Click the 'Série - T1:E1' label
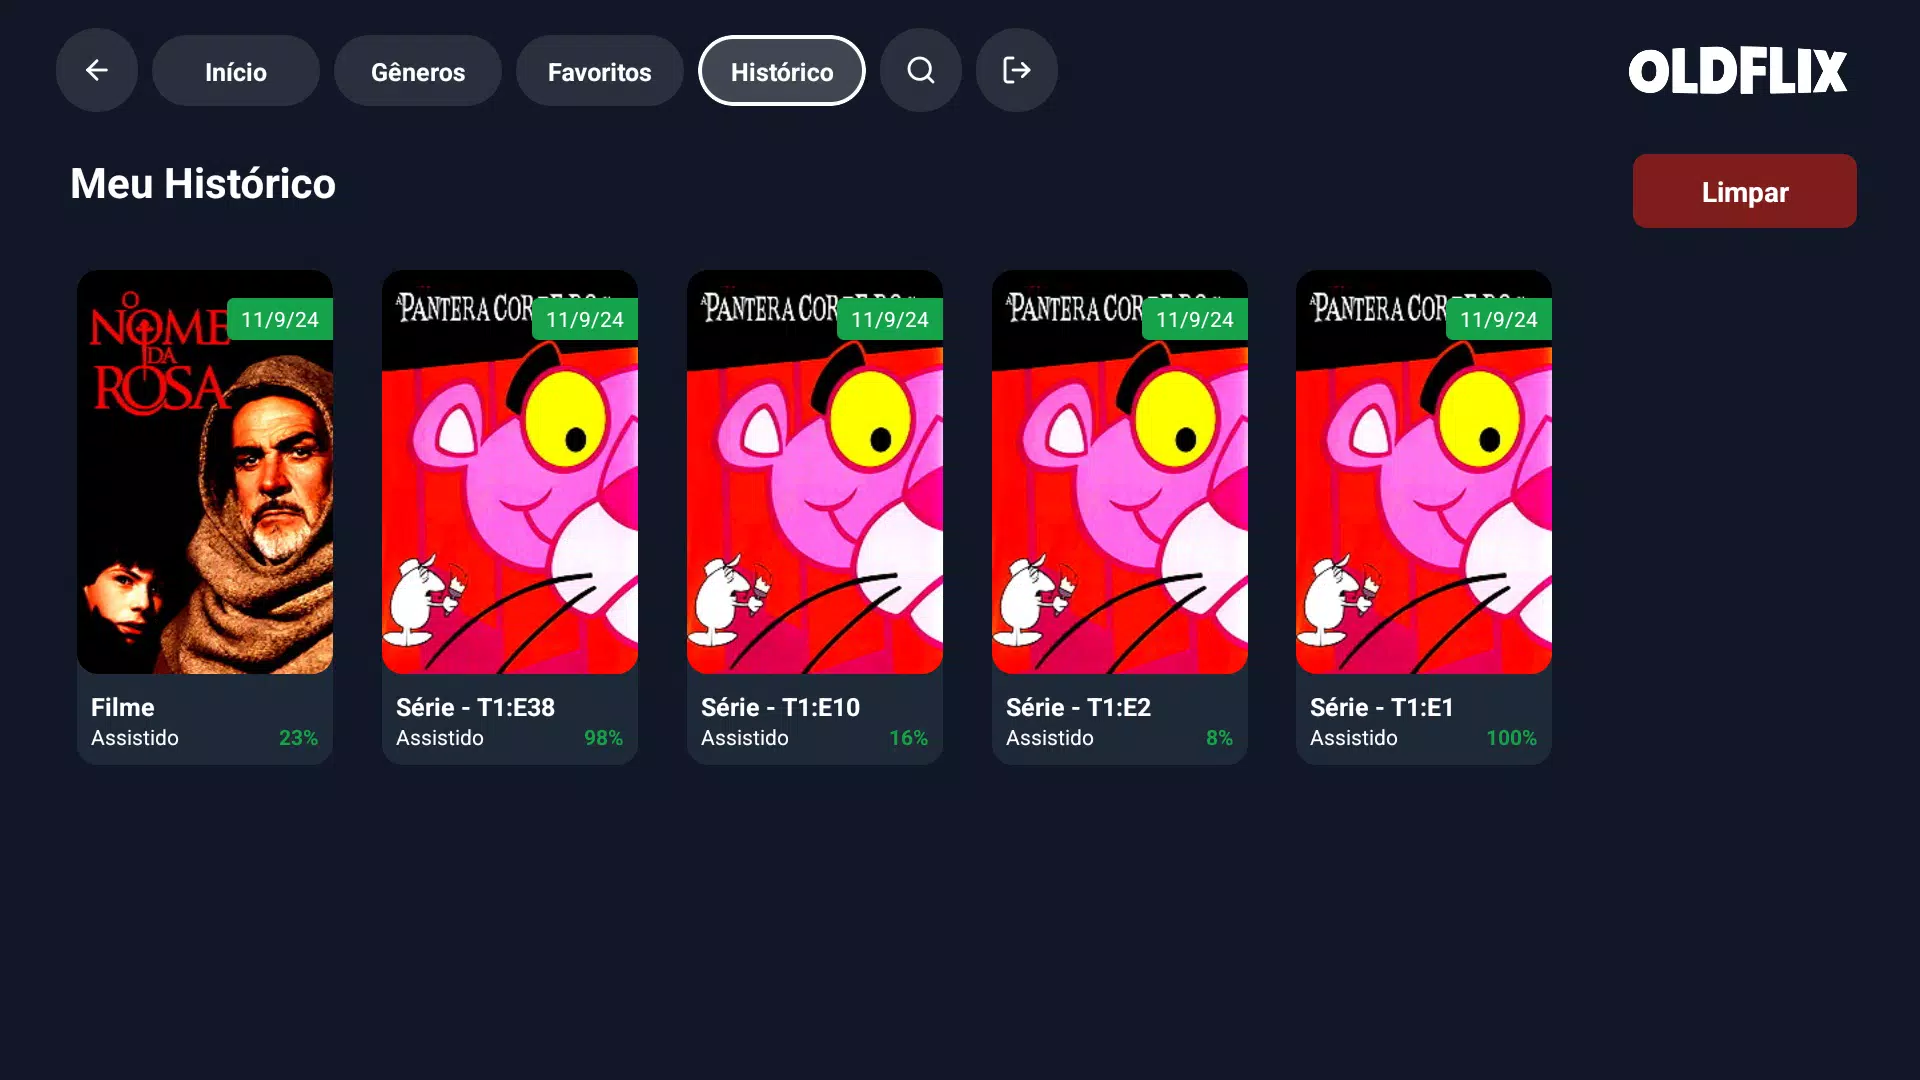Image resolution: width=1920 pixels, height=1080 pixels. [1382, 707]
